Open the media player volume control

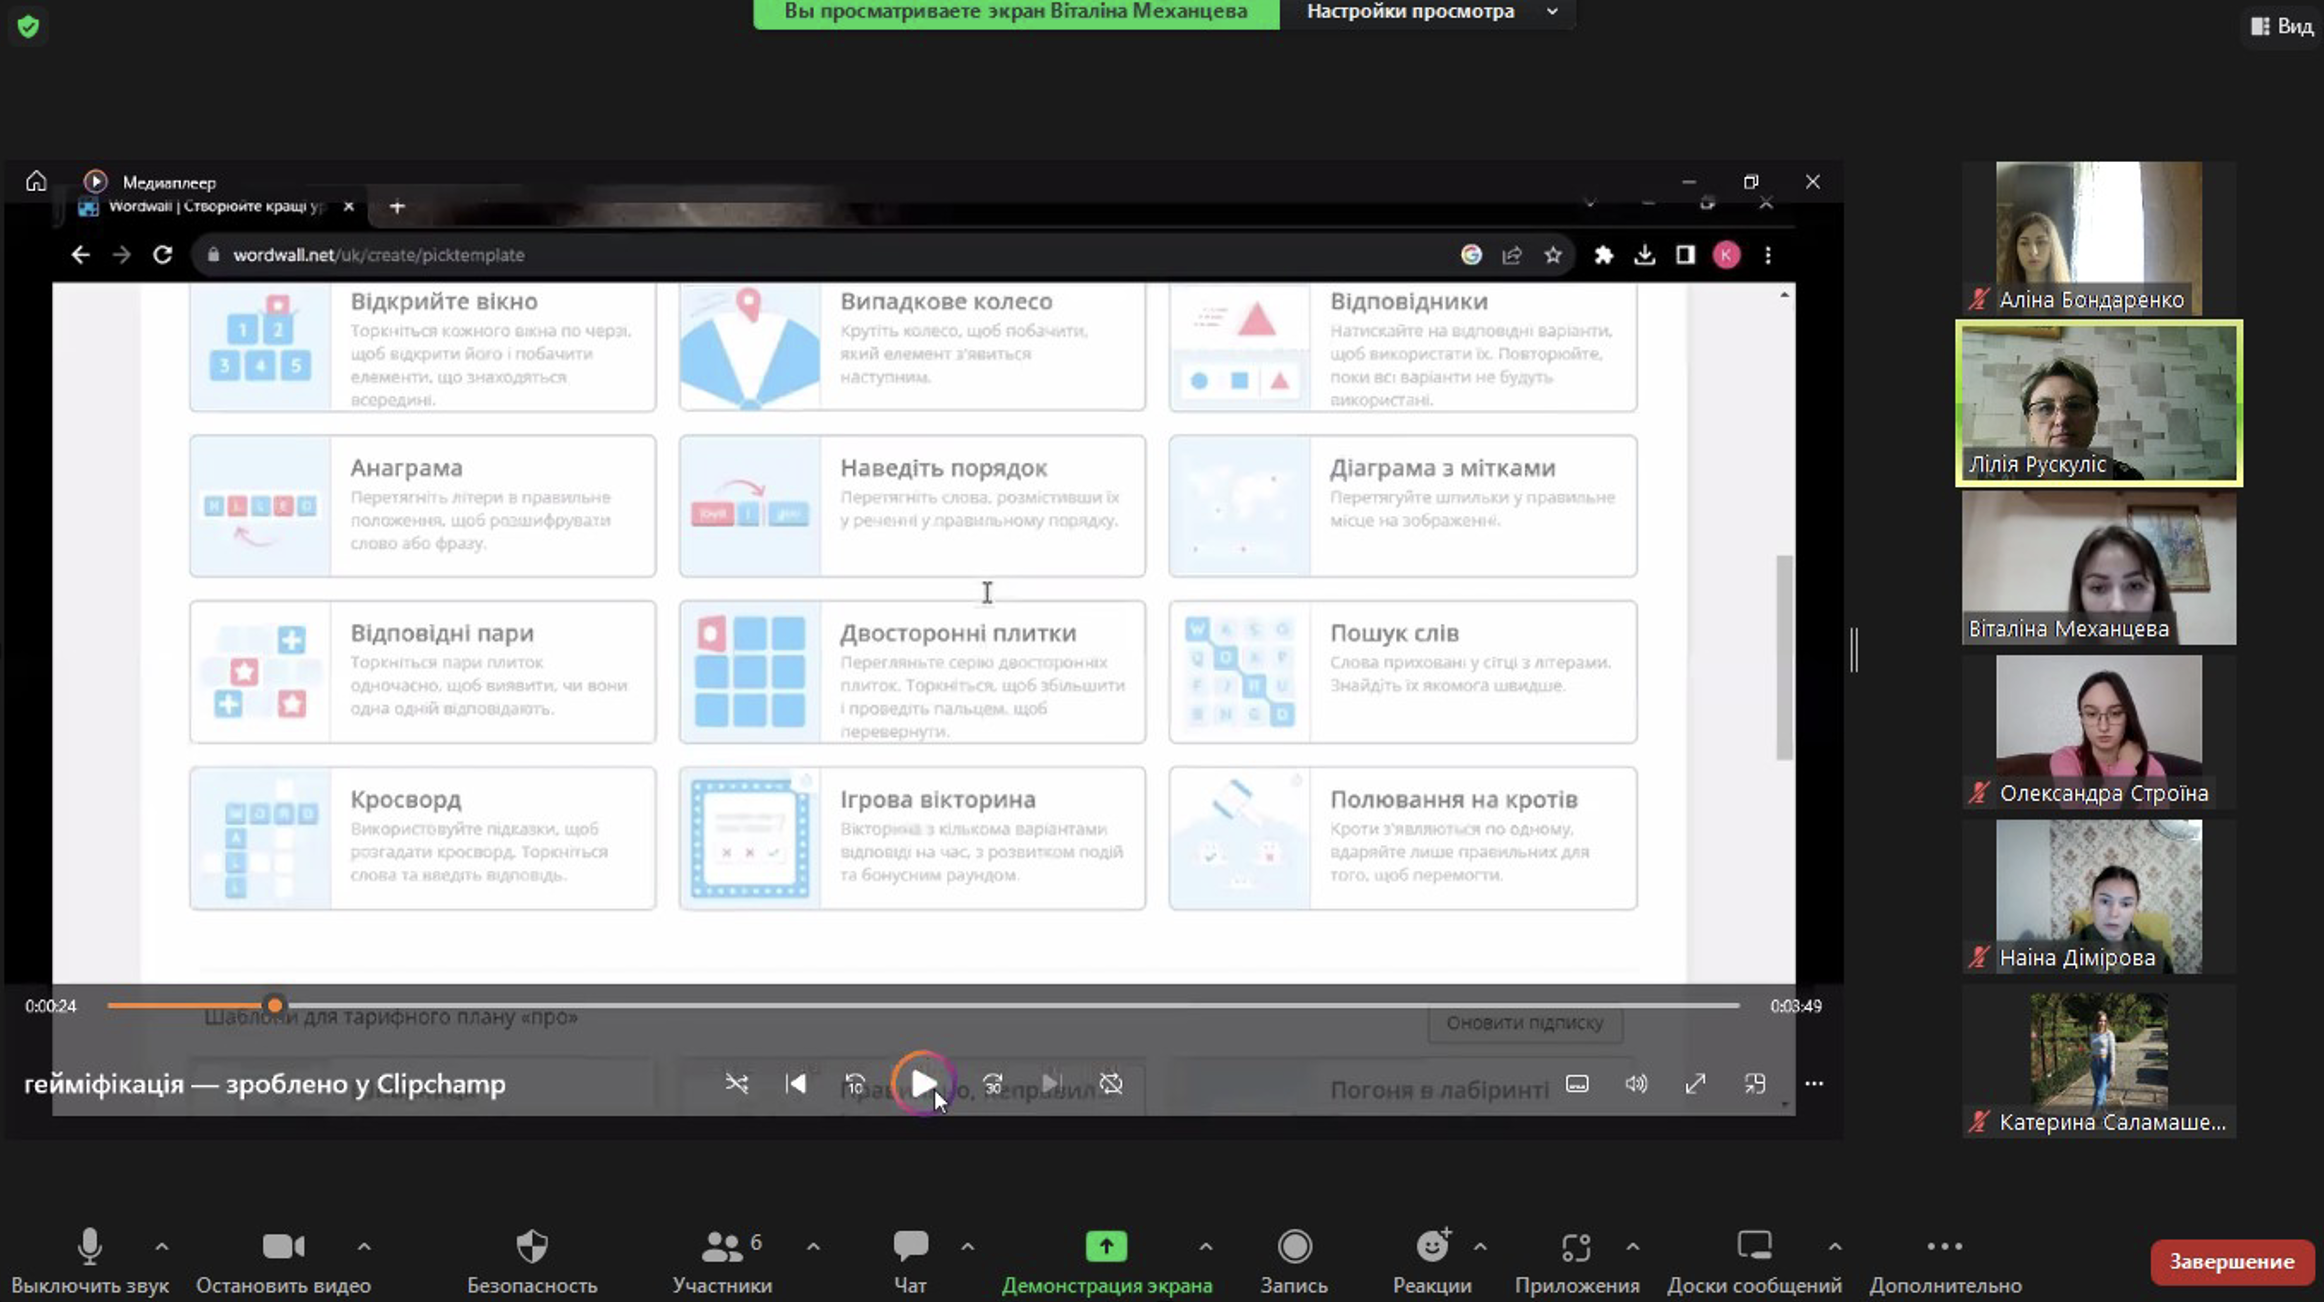point(1636,1083)
